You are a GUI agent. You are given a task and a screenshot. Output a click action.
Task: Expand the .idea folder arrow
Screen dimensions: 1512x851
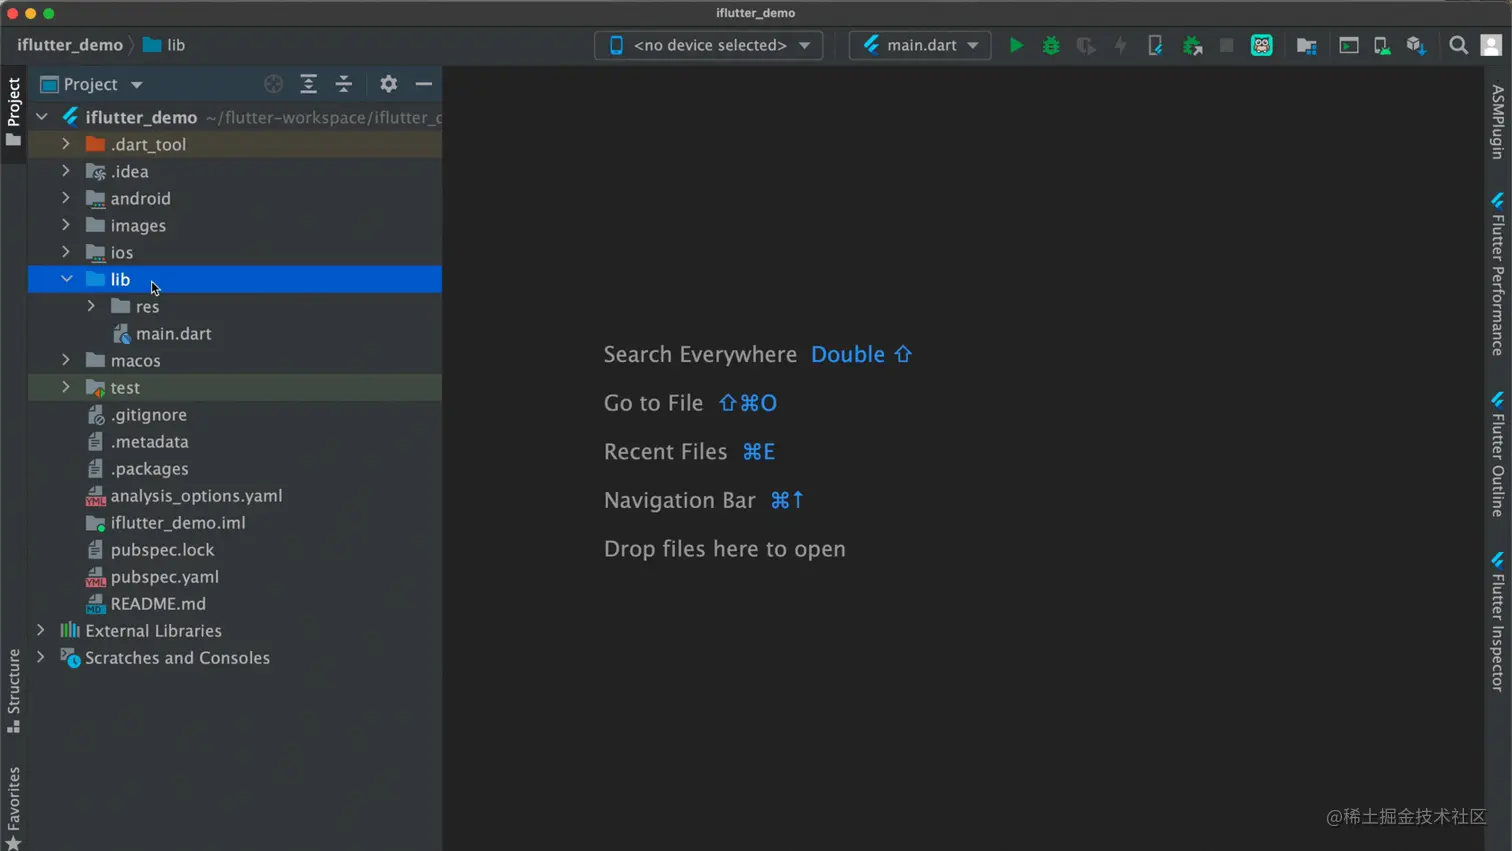tap(66, 171)
